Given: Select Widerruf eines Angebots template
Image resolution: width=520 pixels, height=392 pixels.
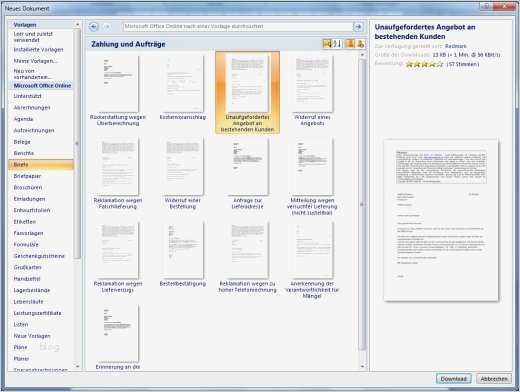Looking at the screenshot, I should pyautogui.click(x=312, y=91).
